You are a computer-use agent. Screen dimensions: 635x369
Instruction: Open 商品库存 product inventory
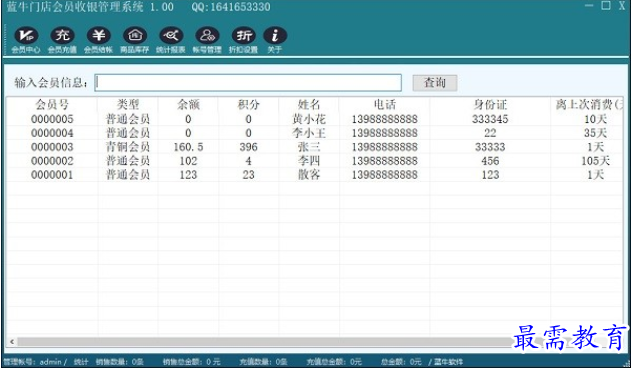click(135, 40)
